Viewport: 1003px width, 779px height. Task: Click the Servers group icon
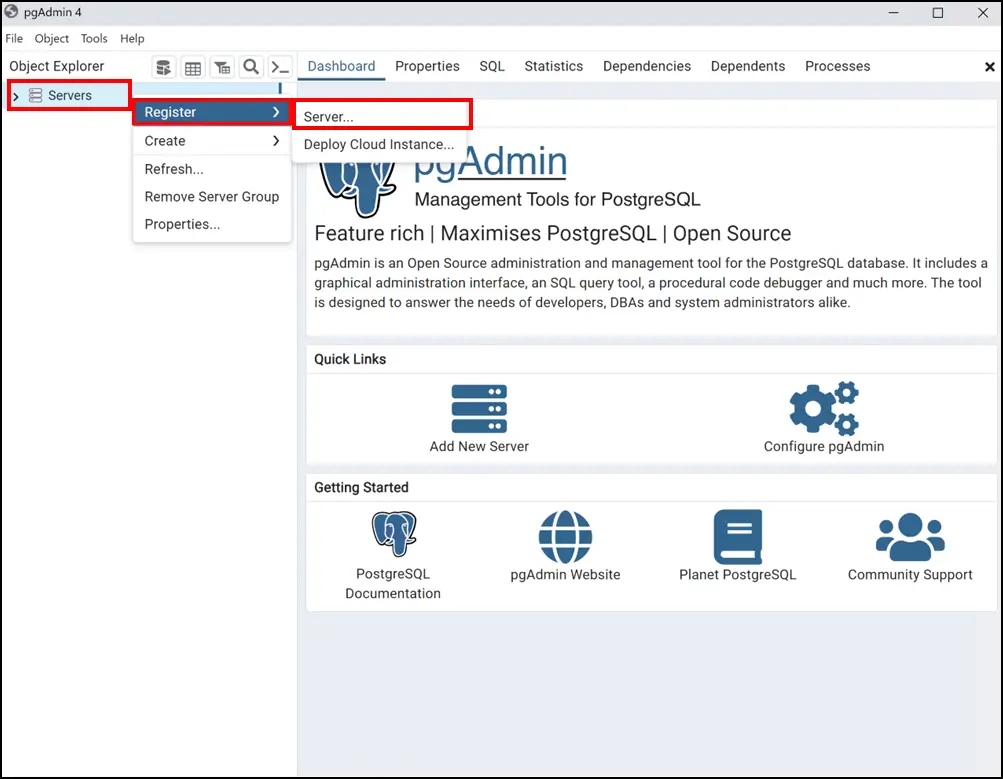35,95
